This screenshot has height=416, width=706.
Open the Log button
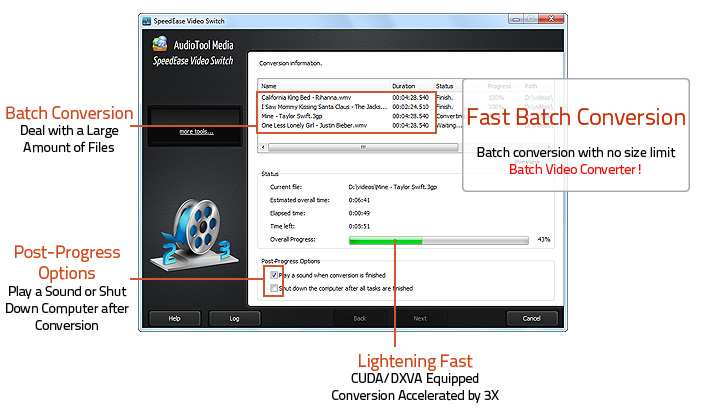[235, 318]
